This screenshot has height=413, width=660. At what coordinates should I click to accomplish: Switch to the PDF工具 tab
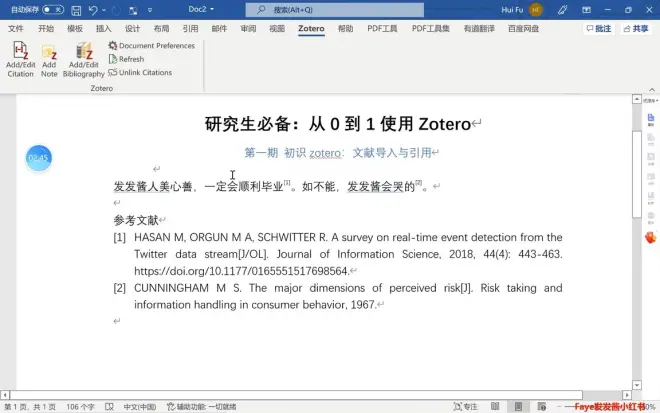(382, 29)
